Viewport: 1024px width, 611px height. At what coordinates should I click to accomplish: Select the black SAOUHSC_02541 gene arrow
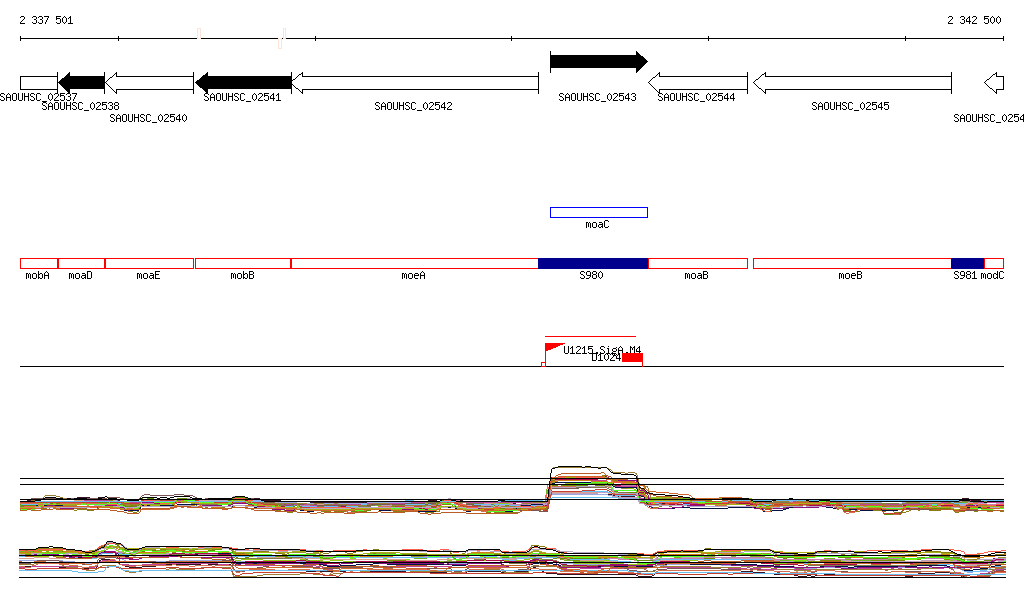tap(243, 82)
